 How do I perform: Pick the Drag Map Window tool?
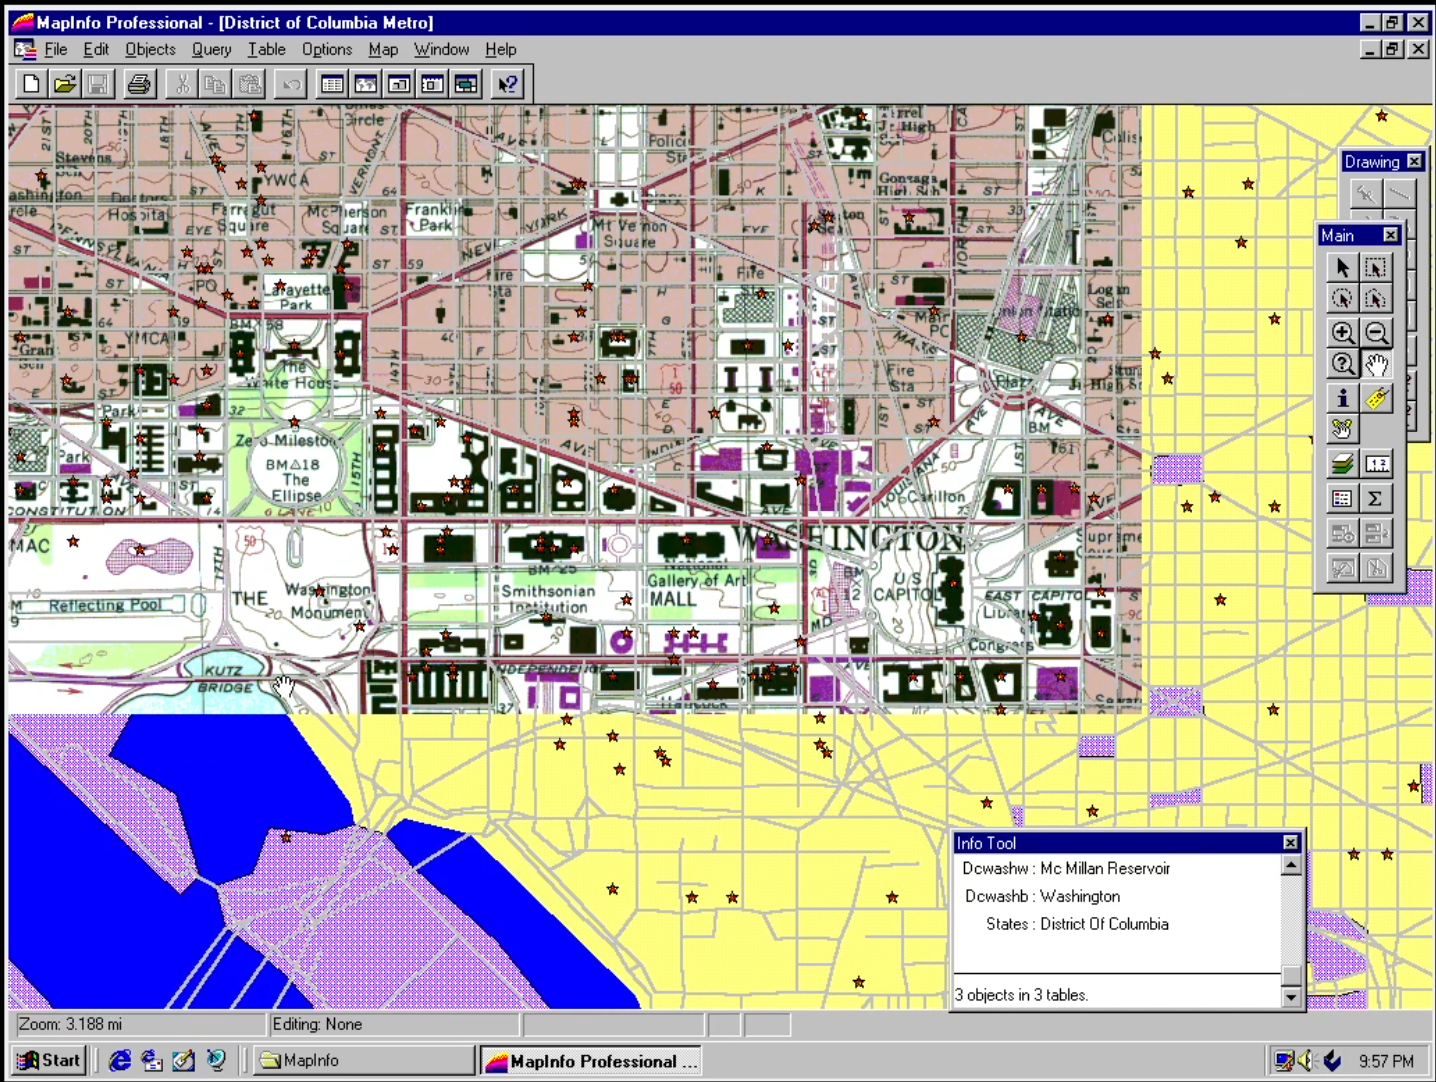point(1342,429)
